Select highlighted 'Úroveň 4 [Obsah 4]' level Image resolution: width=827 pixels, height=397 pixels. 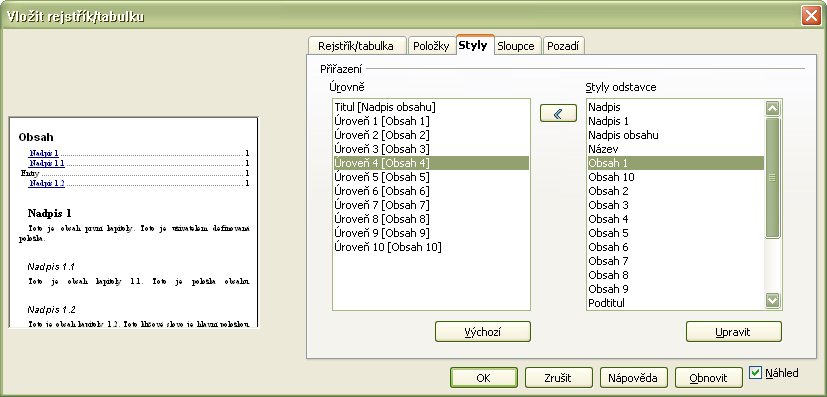(x=431, y=163)
